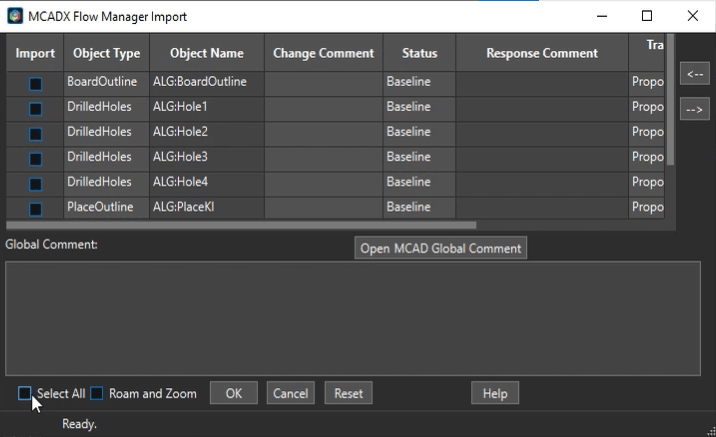Image resolution: width=716 pixels, height=437 pixels.
Task: Click the Reset button
Action: pyautogui.click(x=348, y=393)
